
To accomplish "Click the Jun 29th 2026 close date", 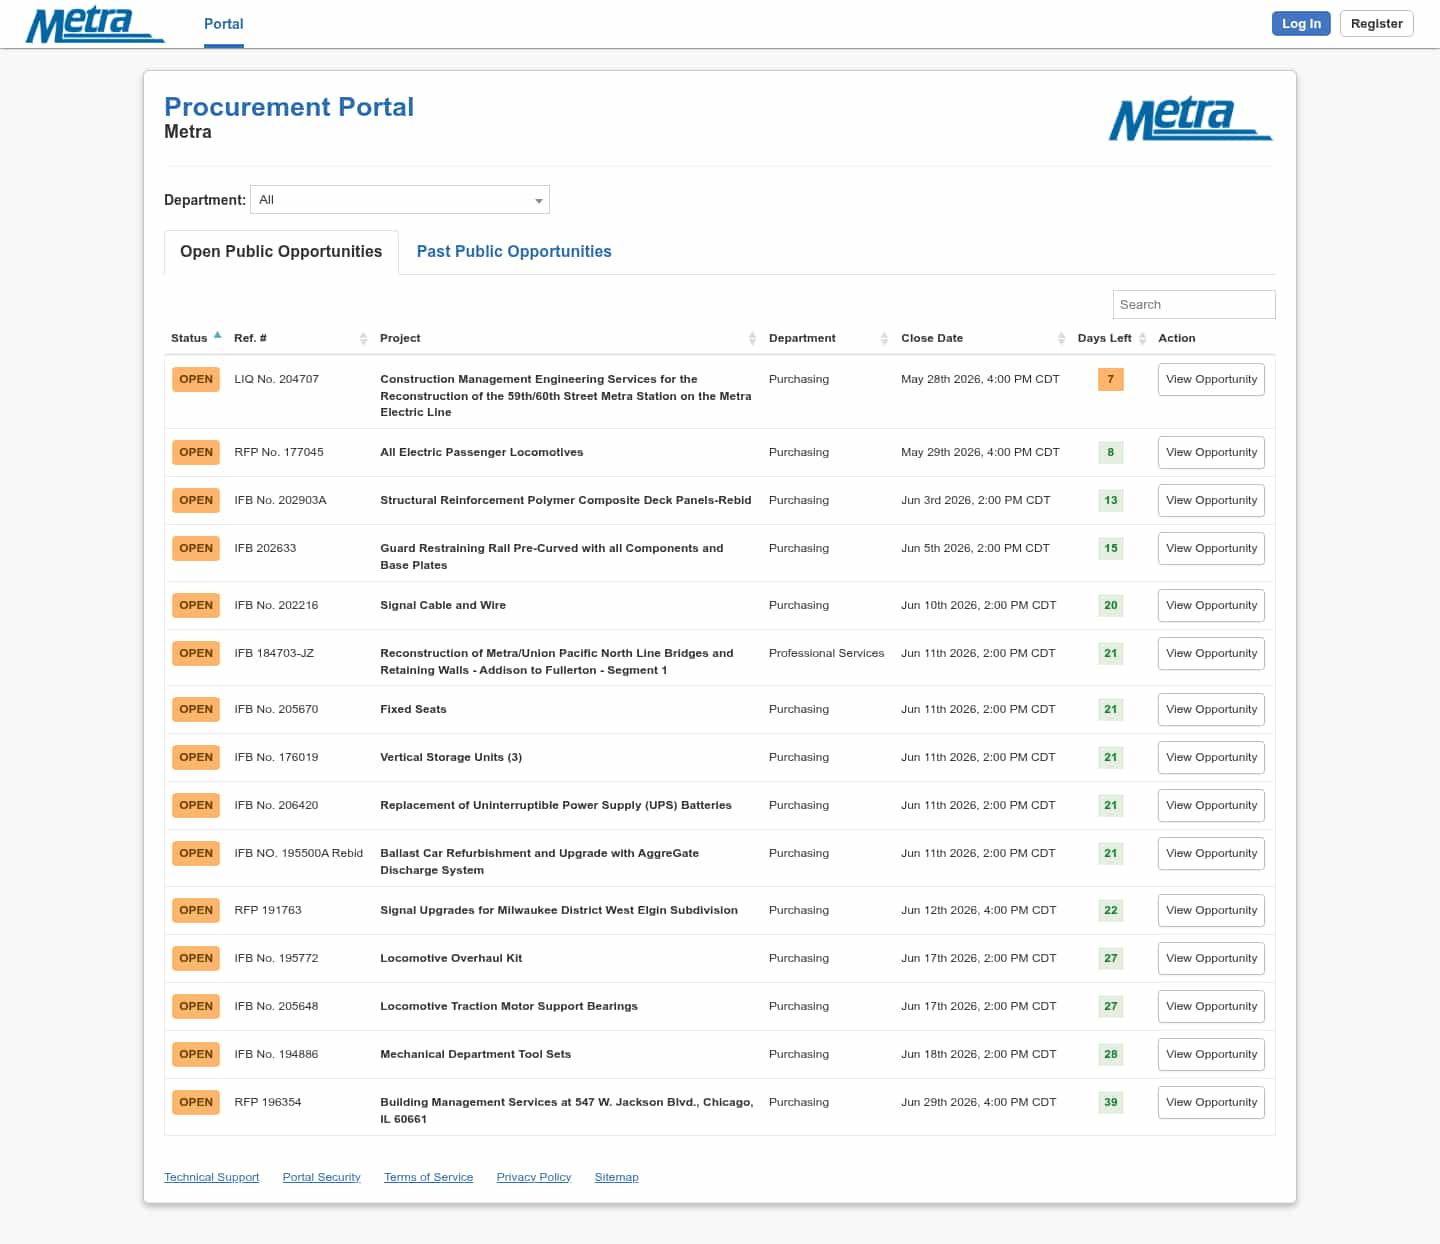I will click(x=978, y=1103).
